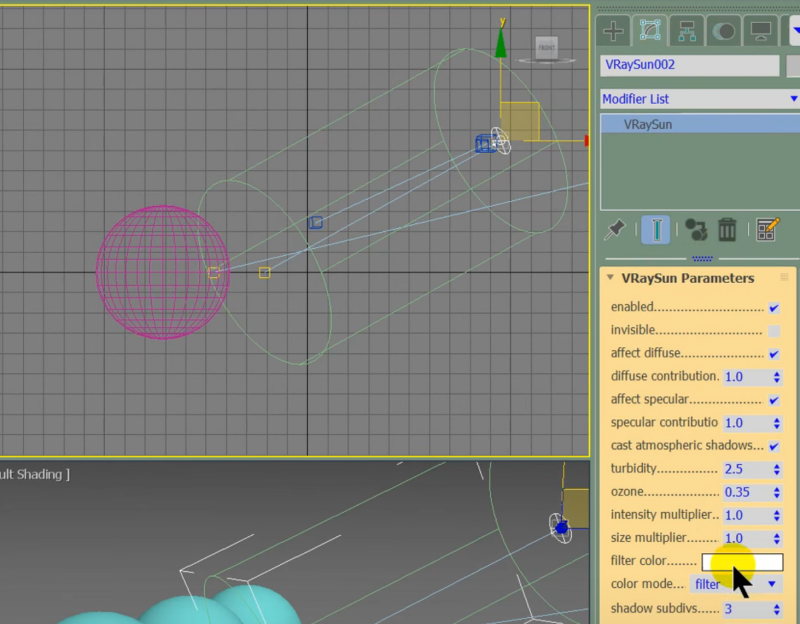The height and width of the screenshot is (624, 800).
Task: Click the VRaySun002 object name field
Action: coord(689,65)
